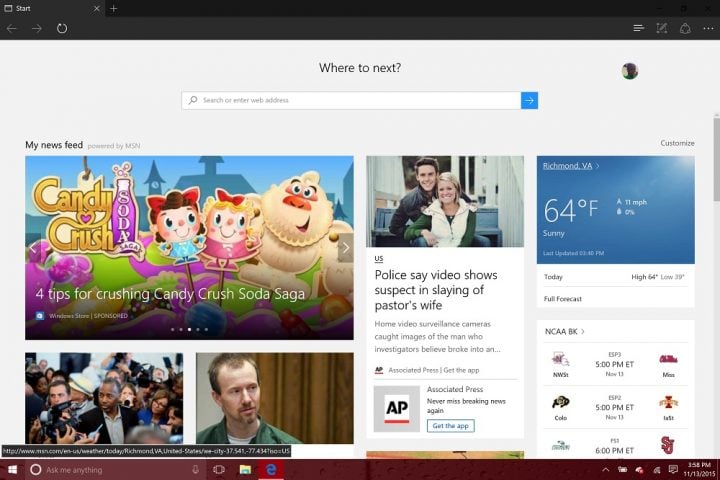Expand the NCAA BK scores section
Viewport: 720px width, 480px height.
[x=583, y=331]
